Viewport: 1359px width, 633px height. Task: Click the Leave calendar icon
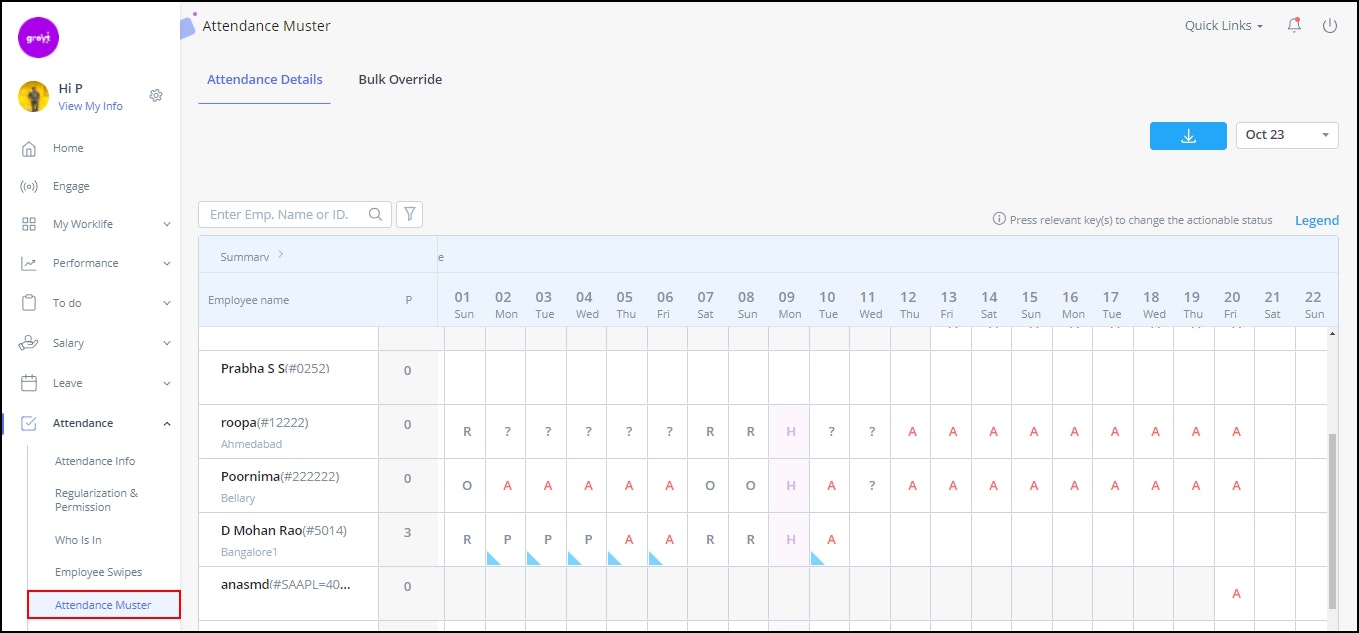(x=29, y=383)
